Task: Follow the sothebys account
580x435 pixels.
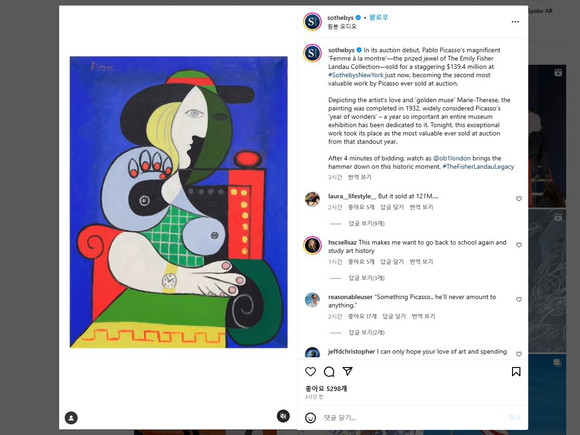Action: 378,17
